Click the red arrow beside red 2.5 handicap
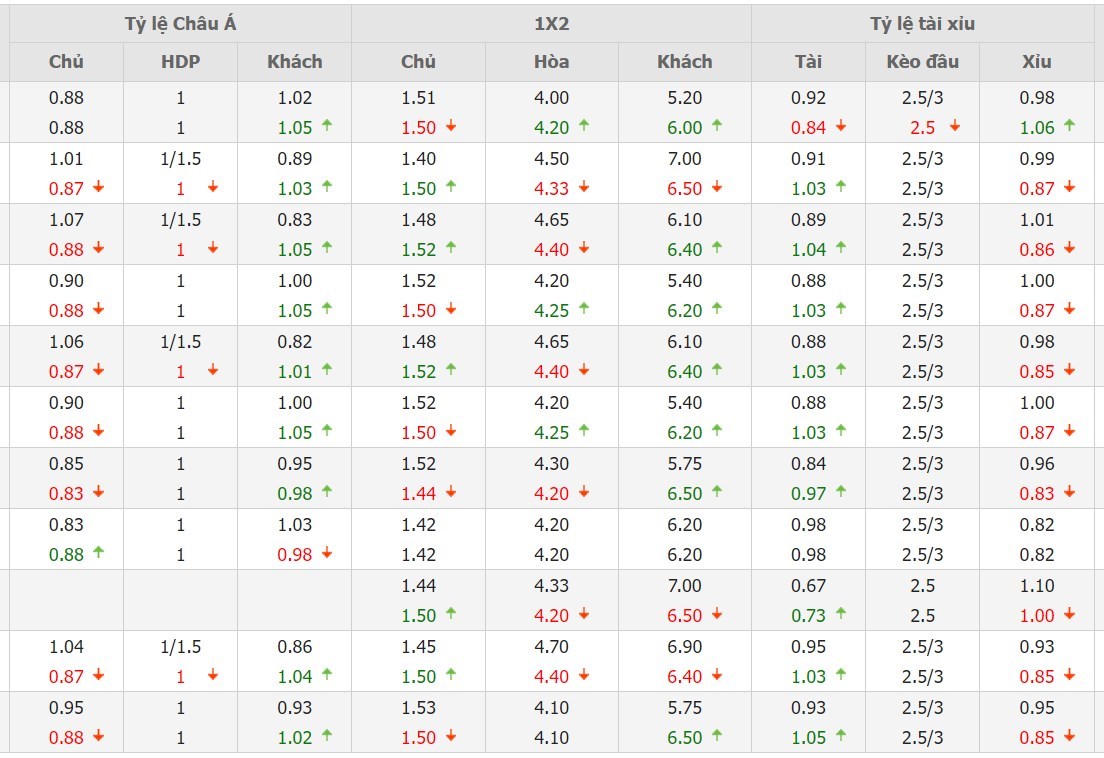This screenshot has width=1104, height=758. click(955, 126)
